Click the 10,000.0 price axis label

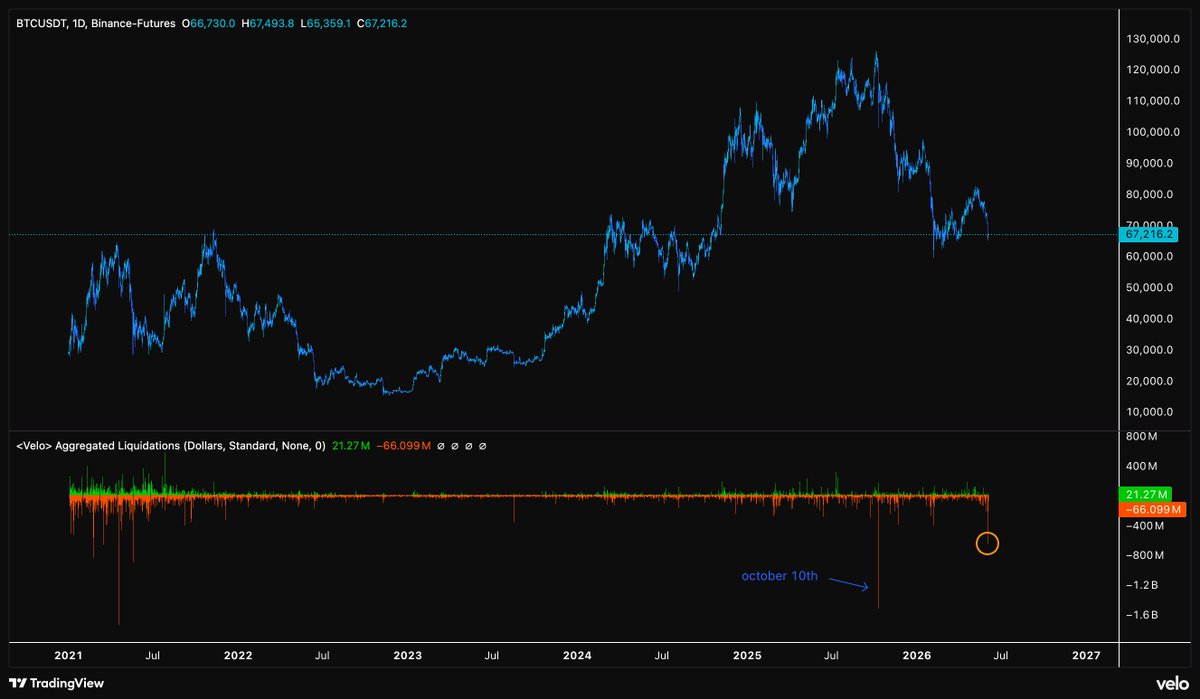click(x=1149, y=412)
